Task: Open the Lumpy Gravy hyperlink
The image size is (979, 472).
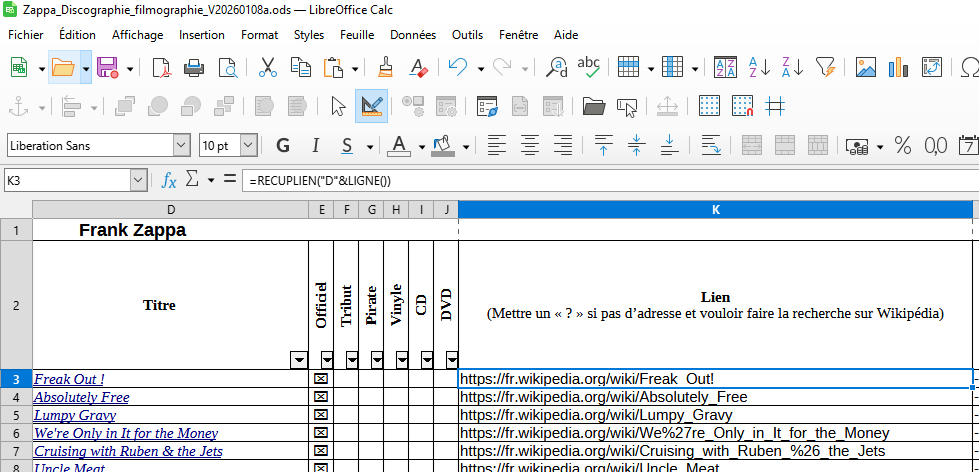Action: 74,415
